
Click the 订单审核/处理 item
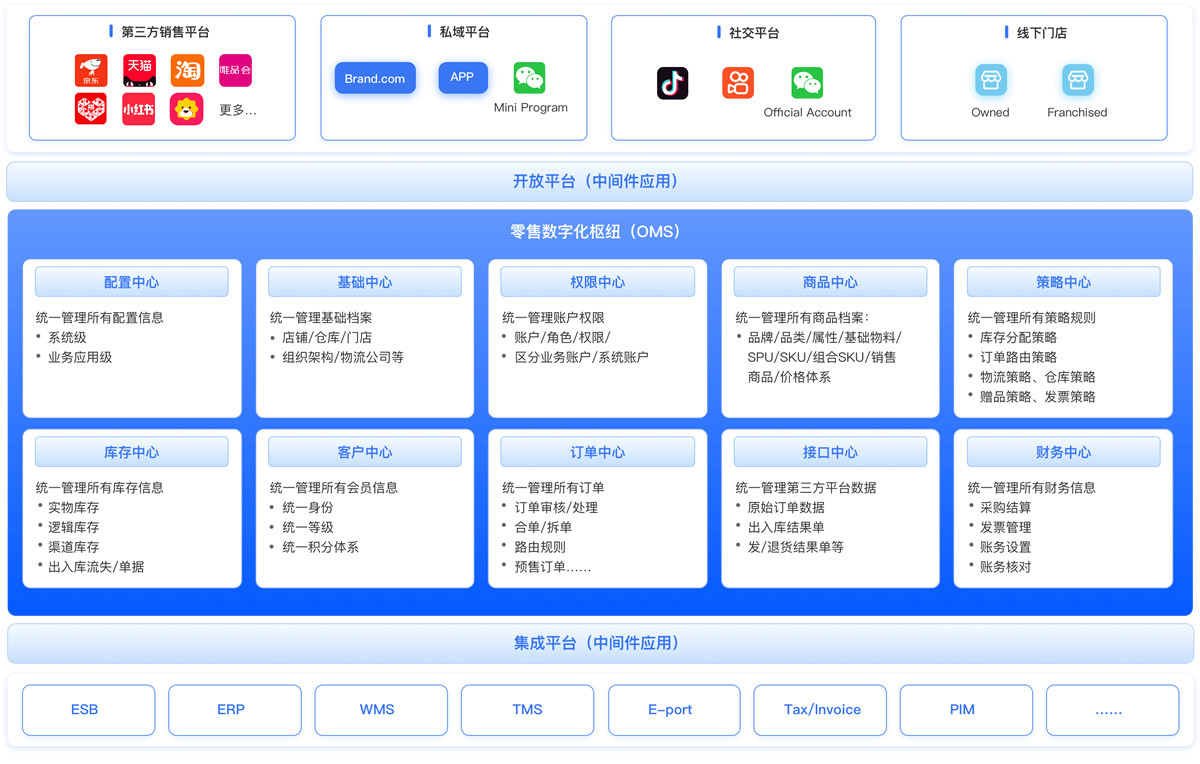pyautogui.click(x=555, y=508)
